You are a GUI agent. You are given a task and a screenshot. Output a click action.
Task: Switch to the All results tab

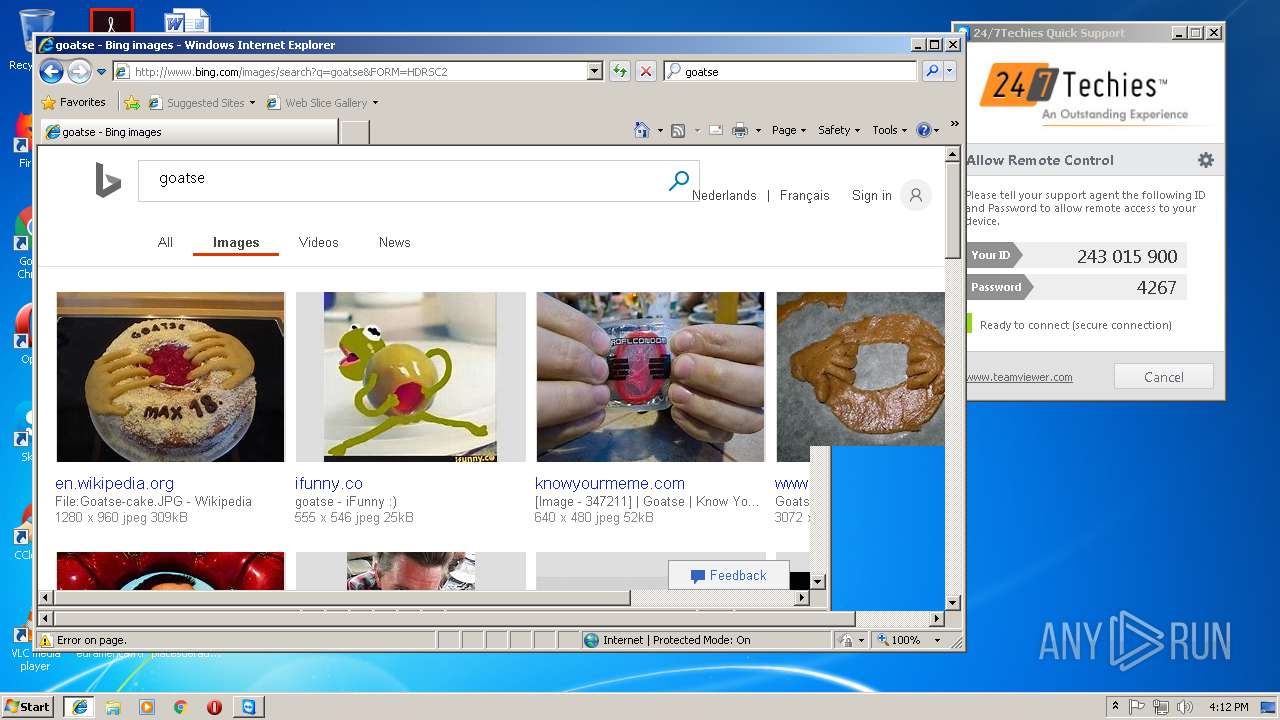165,242
